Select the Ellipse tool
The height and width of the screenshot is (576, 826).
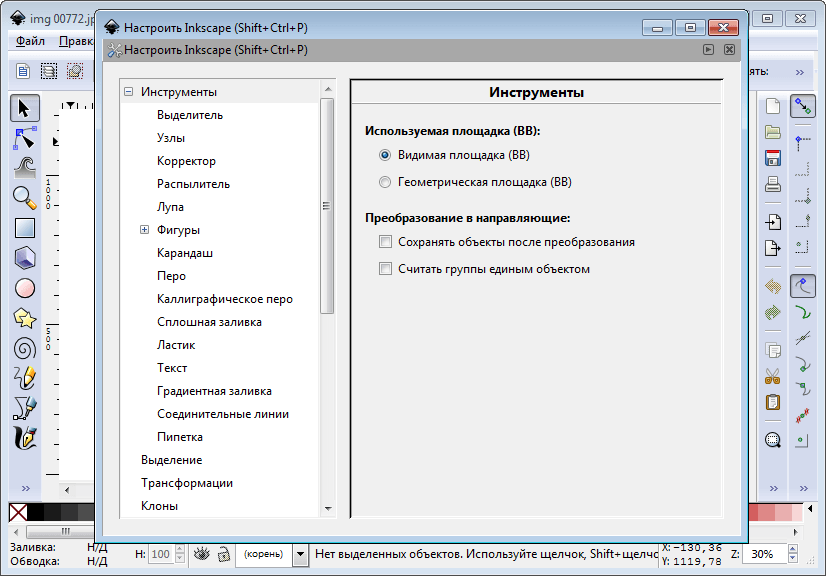click(x=24, y=288)
